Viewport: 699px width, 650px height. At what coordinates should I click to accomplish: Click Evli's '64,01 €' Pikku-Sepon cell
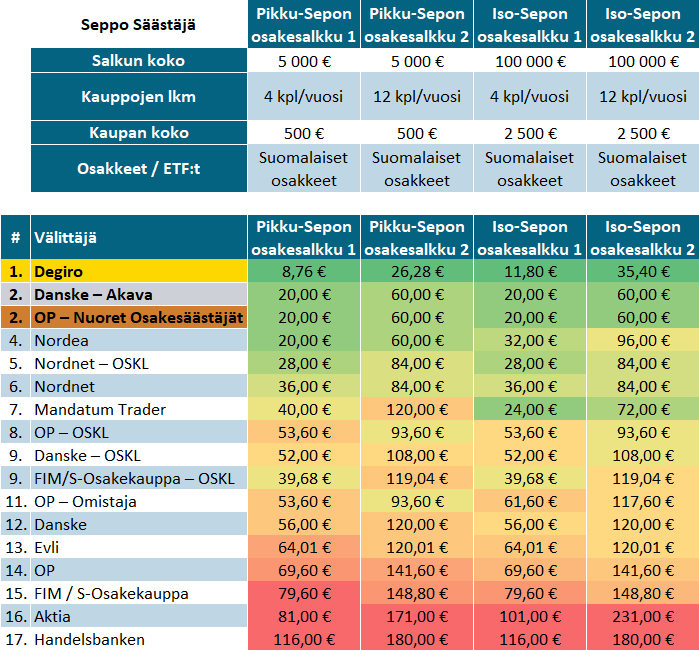[x=304, y=547]
